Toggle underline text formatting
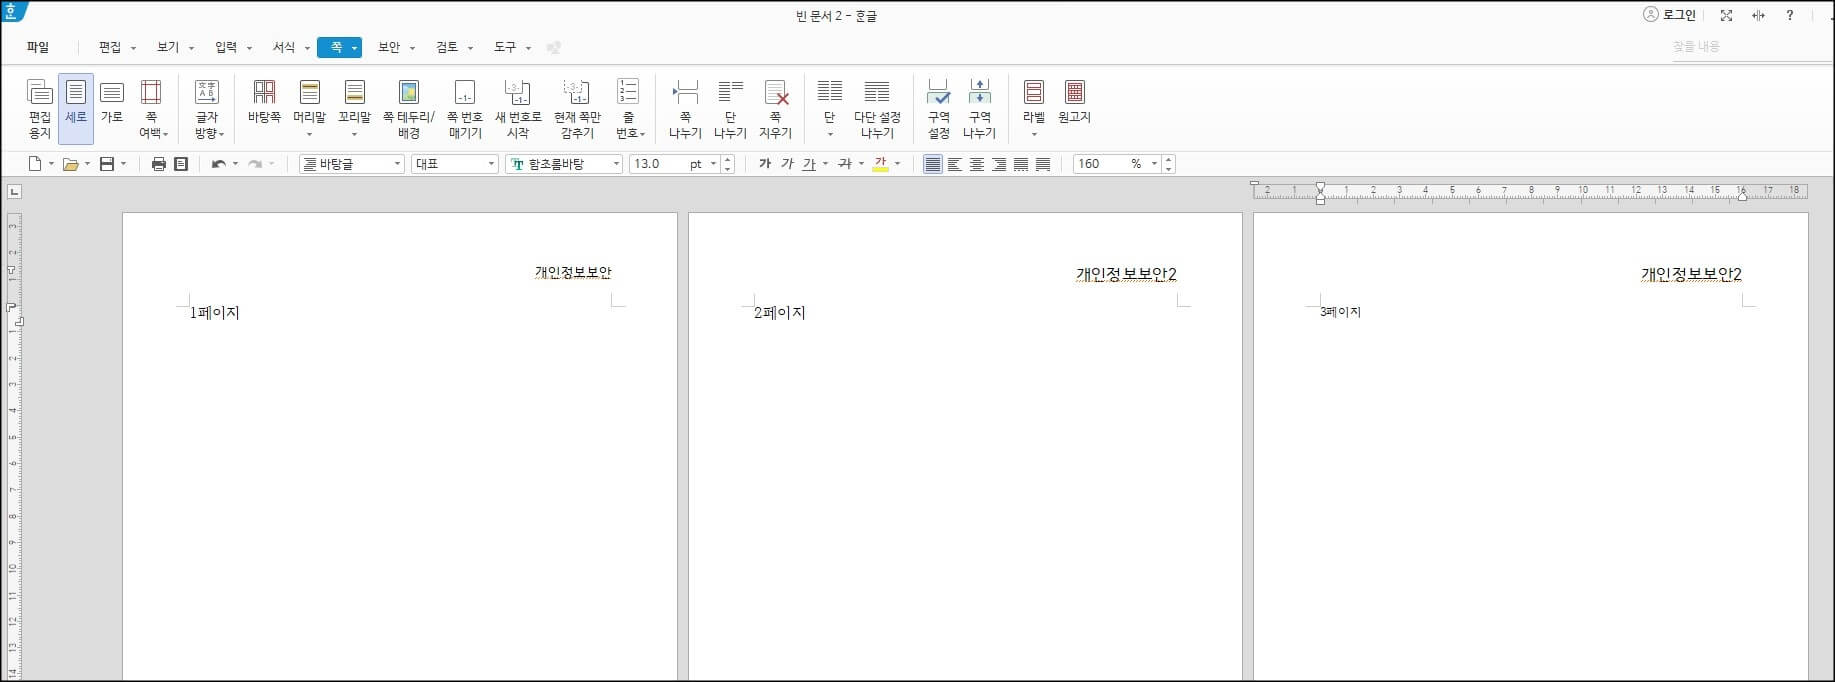 pyautogui.click(x=809, y=164)
